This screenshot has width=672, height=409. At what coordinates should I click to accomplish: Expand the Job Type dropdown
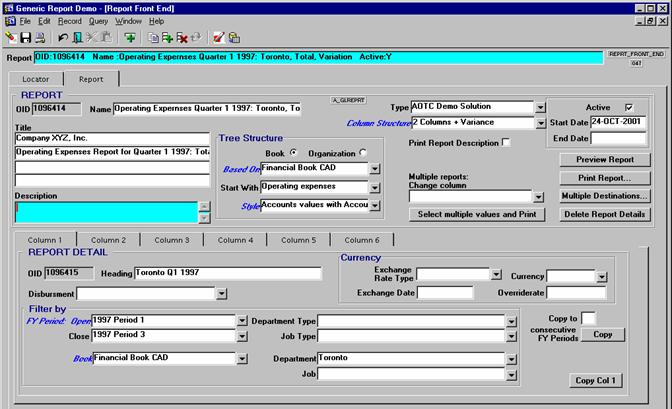[x=511, y=337]
